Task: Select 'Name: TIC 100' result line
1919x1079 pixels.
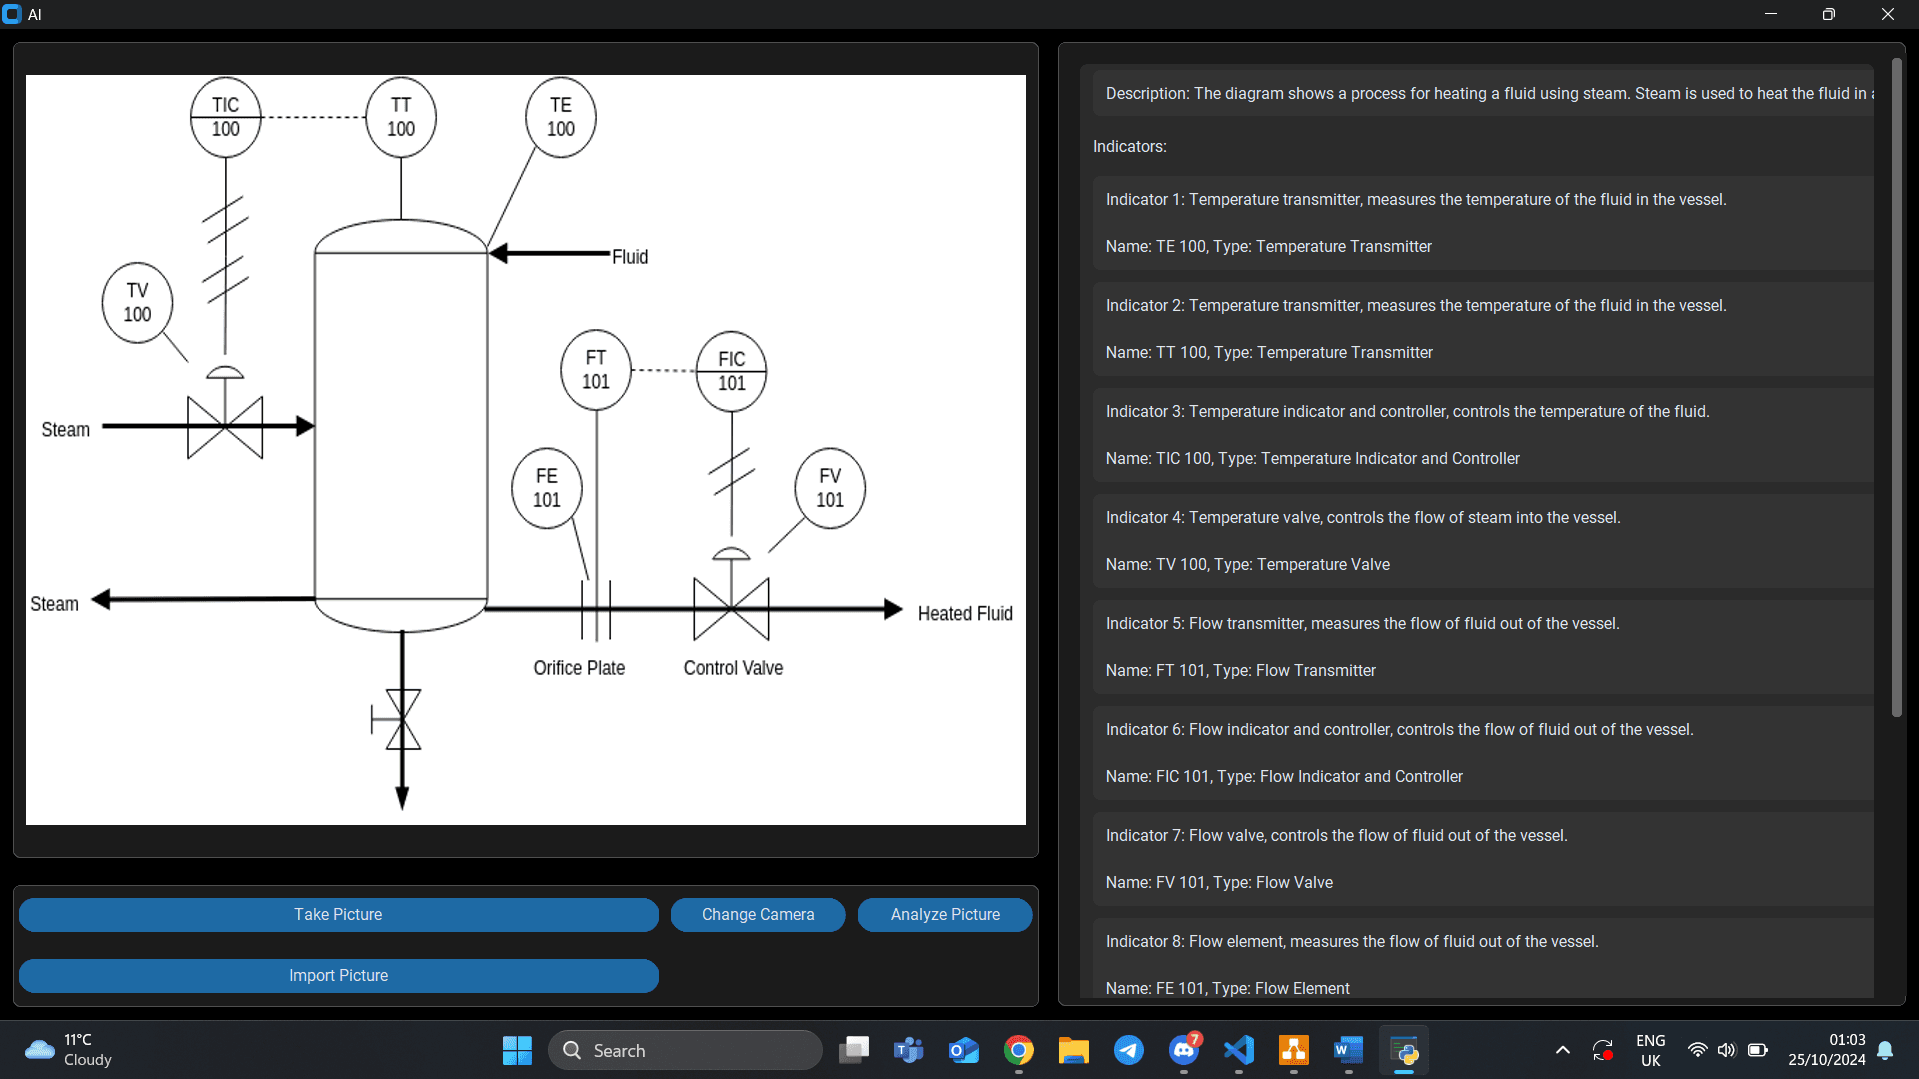Action: click(1313, 458)
